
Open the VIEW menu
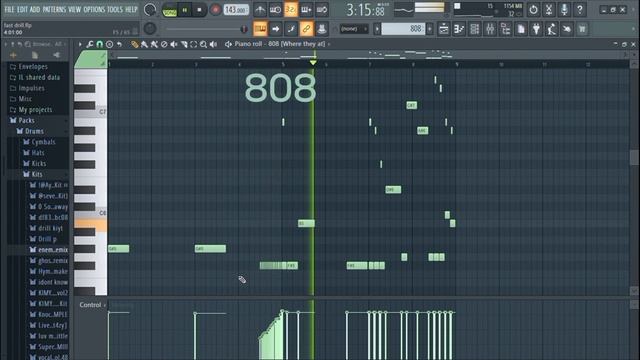[74, 9]
